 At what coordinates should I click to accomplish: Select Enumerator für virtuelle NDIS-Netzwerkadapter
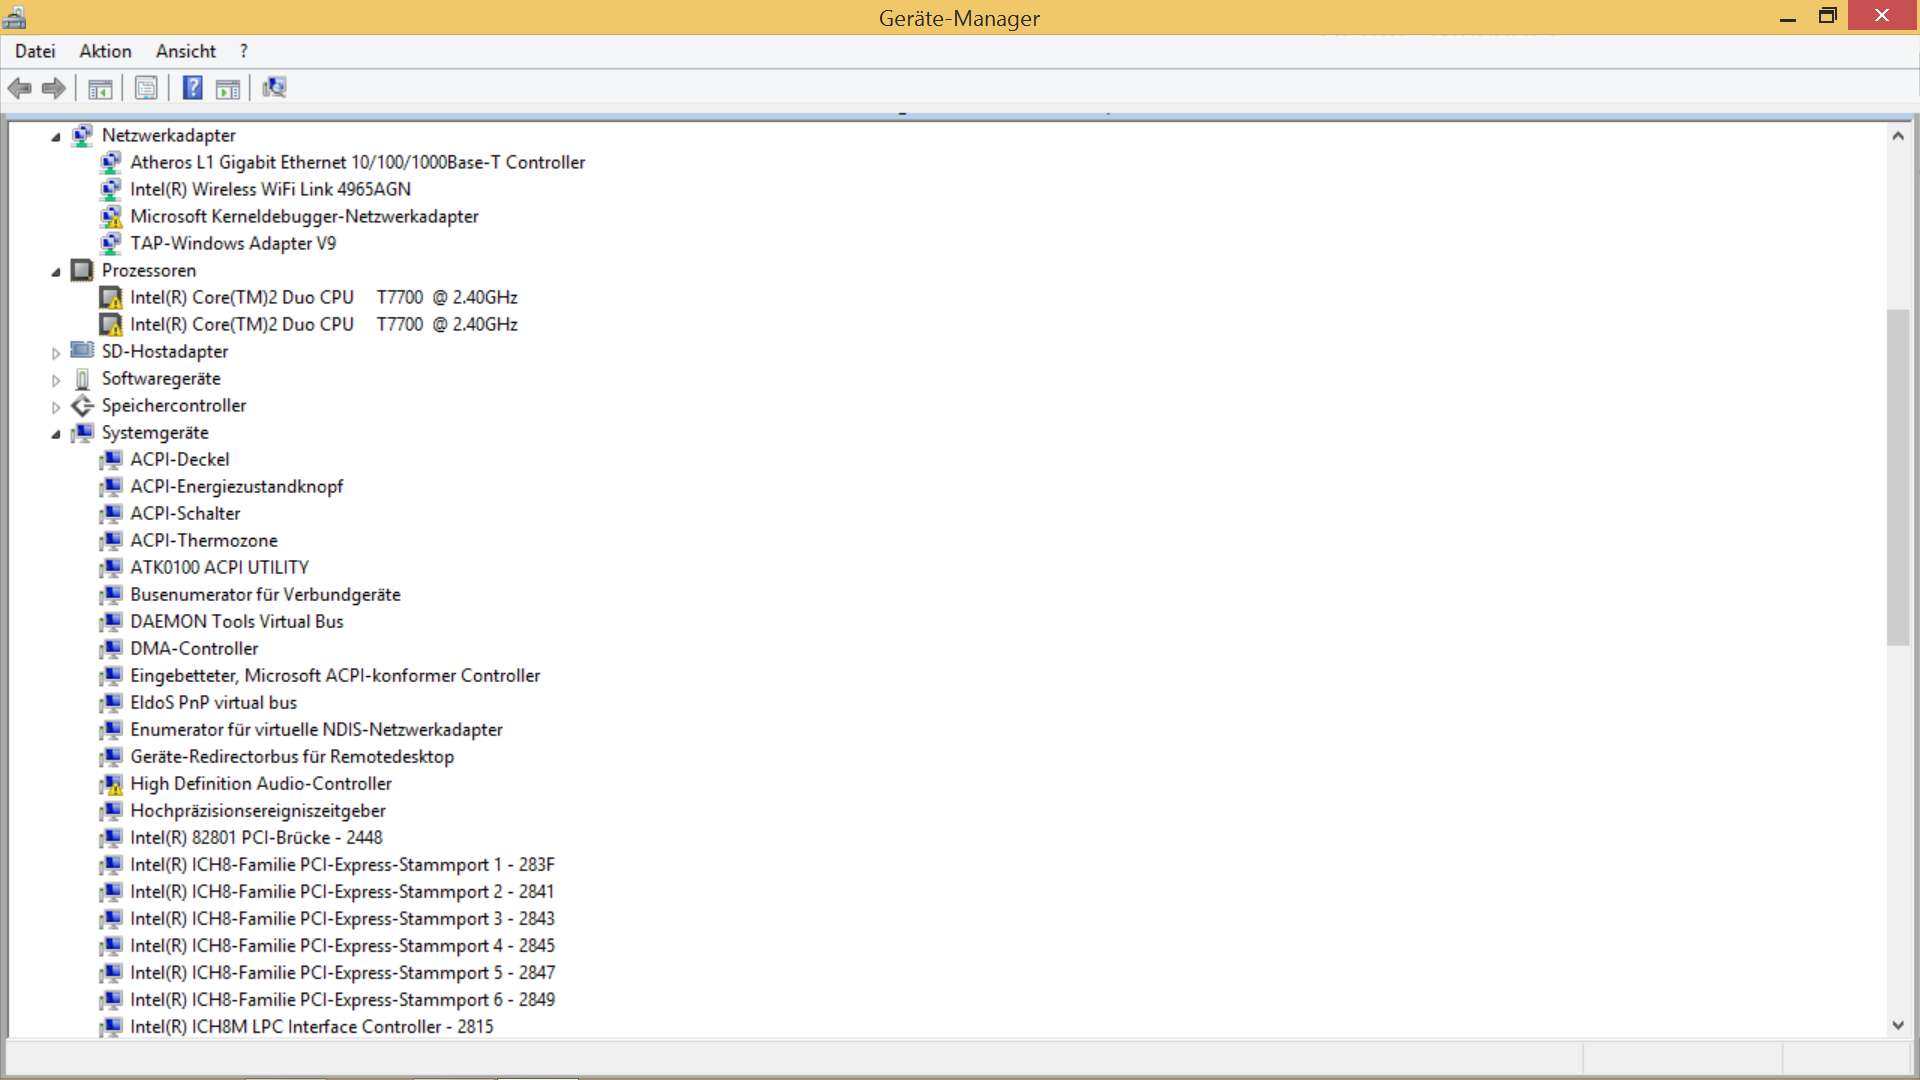point(316,729)
